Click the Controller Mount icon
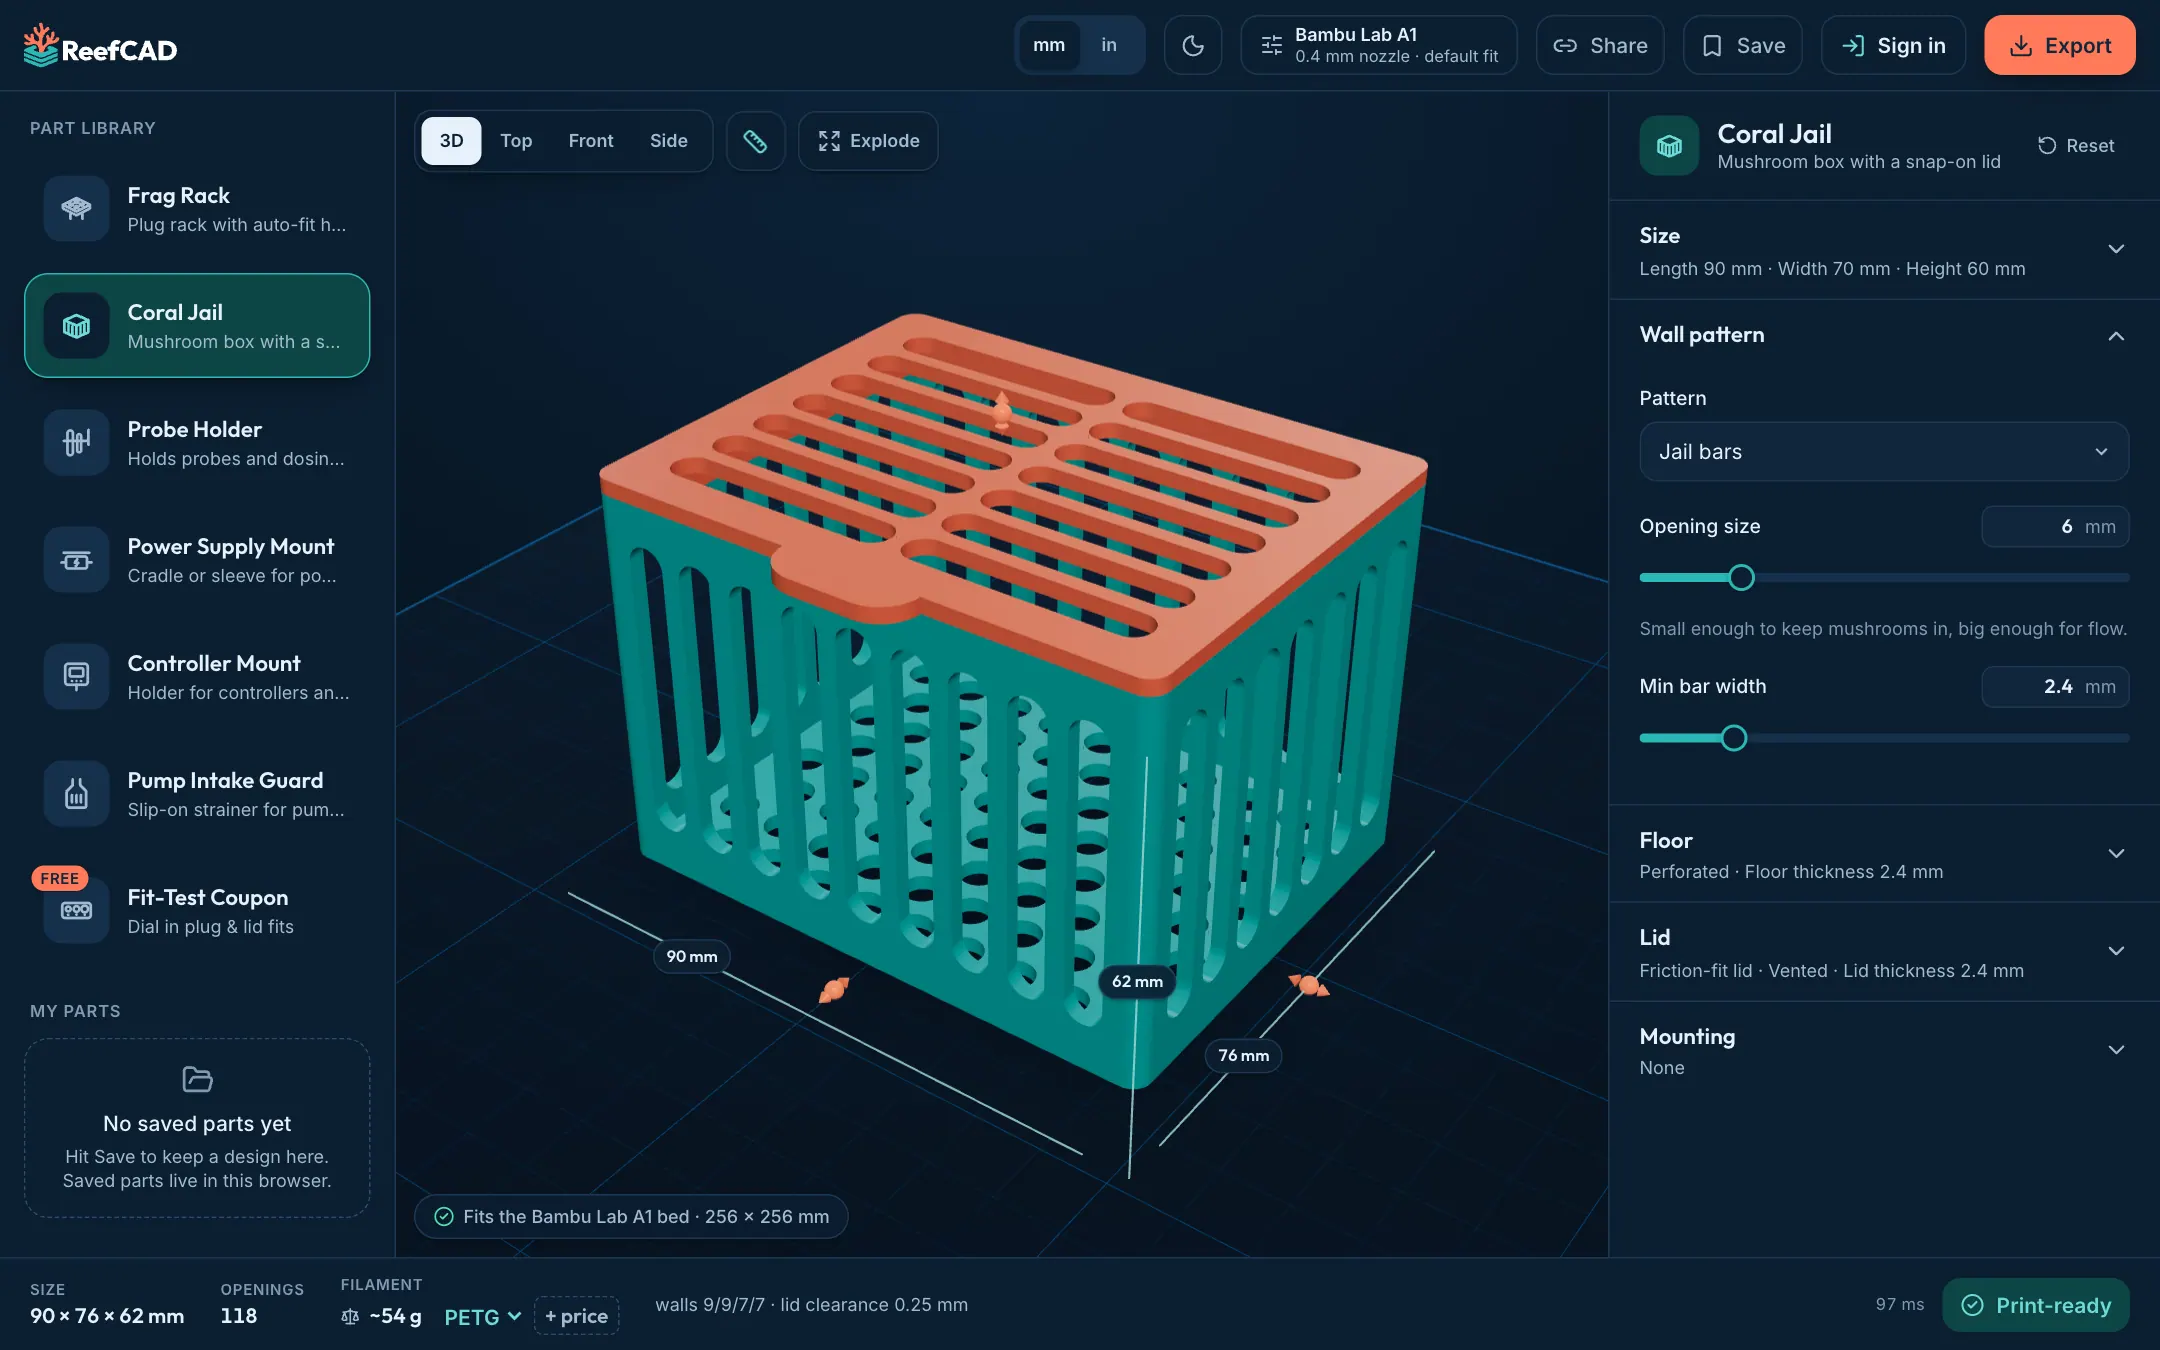 click(x=77, y=676)
